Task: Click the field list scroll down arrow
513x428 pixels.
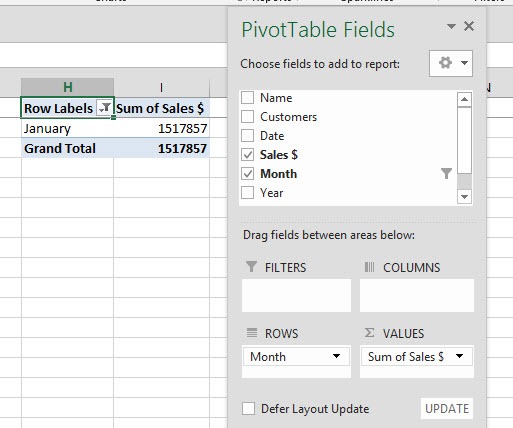Action: coord(464,196)
